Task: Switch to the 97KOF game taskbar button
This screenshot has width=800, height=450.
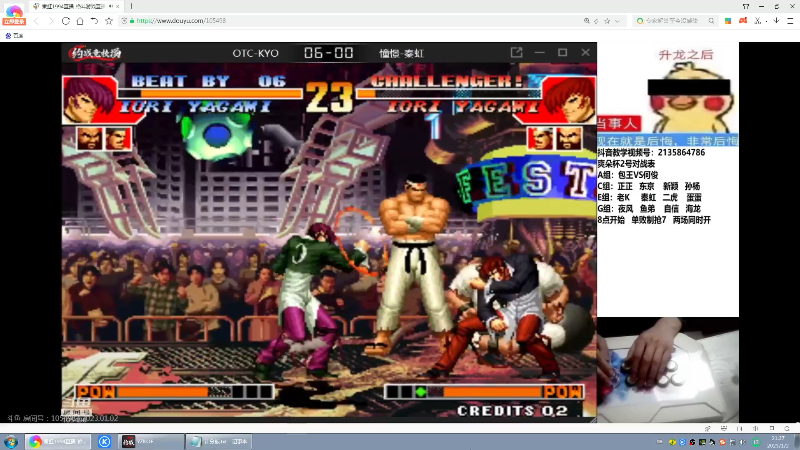Action: pos(151,442)
